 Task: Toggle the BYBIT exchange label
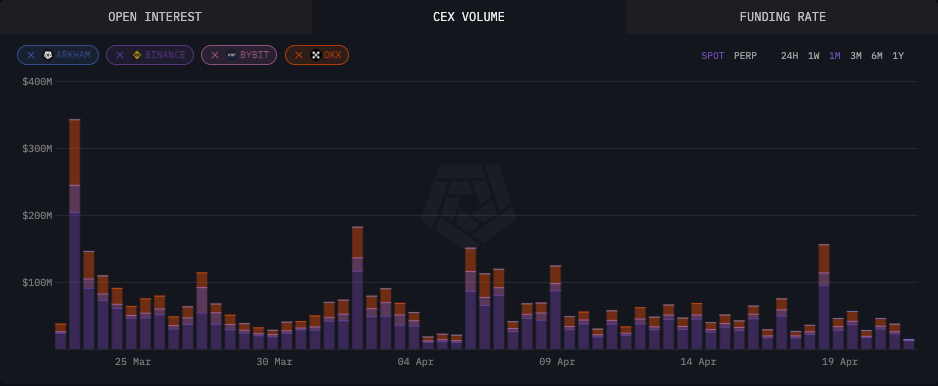click(x=254, y=55)
